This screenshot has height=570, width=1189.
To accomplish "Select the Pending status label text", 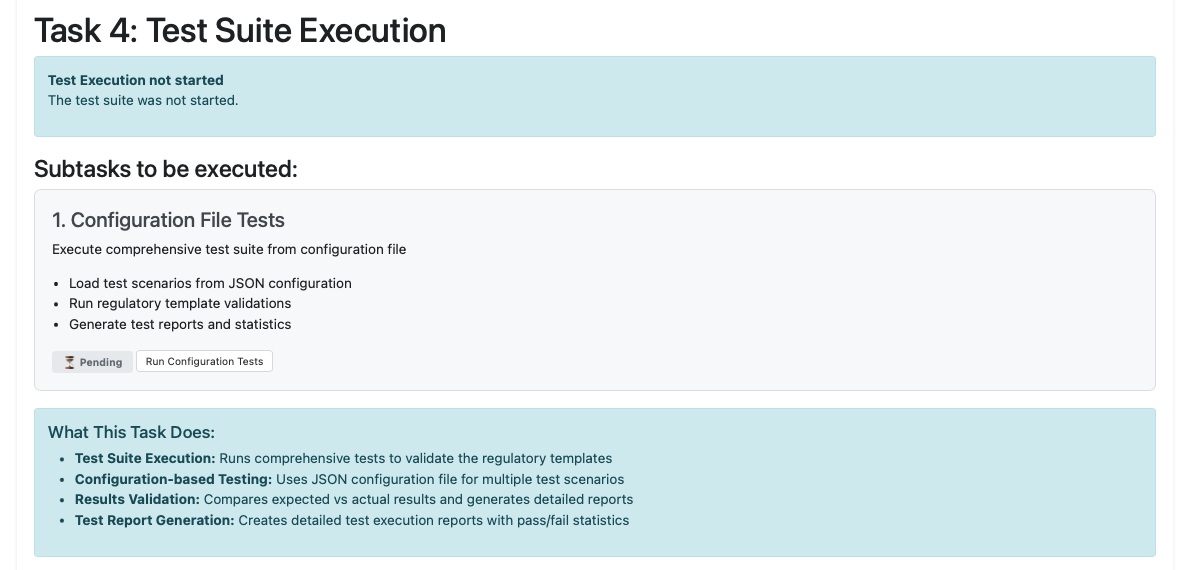I will tap(101, 362).
